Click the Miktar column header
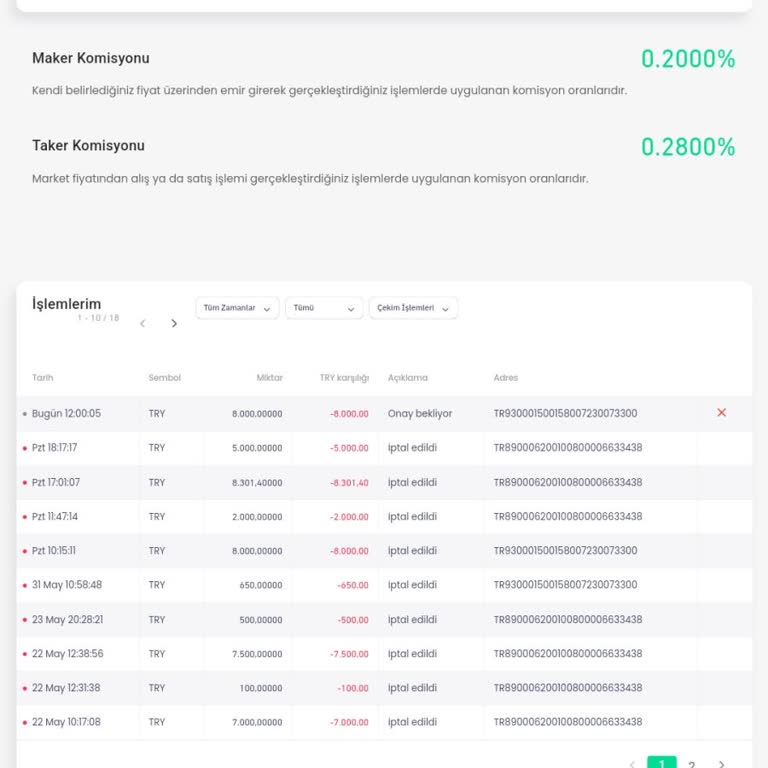The height and width of the screenshot is (768, 768). point(269,378)
